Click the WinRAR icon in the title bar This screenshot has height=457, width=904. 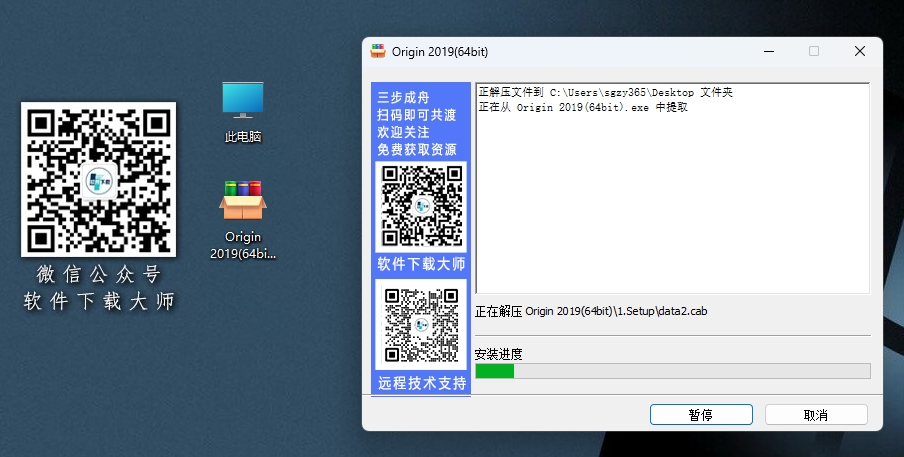point(378,51)
